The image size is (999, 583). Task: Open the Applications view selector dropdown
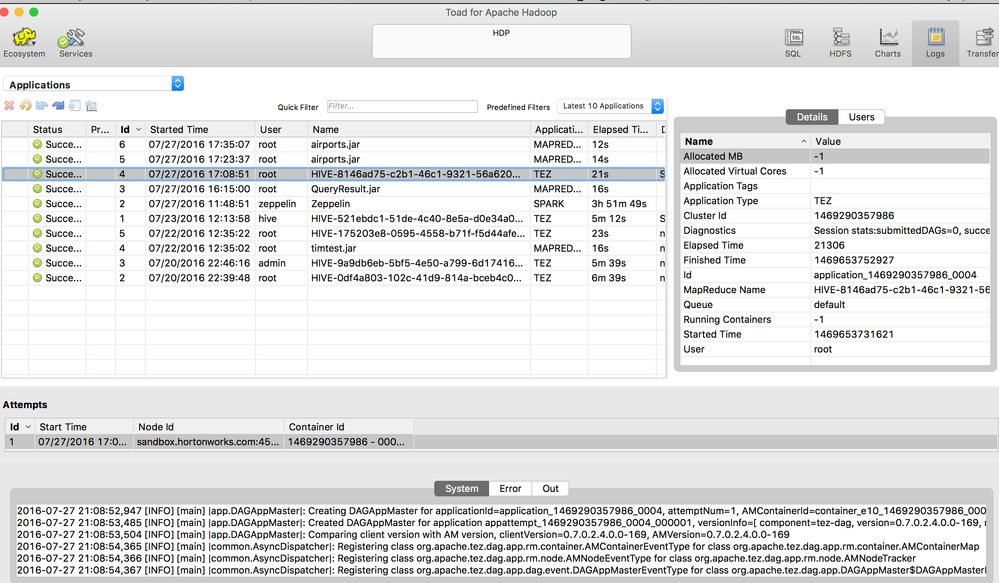[x=178, y=84]
